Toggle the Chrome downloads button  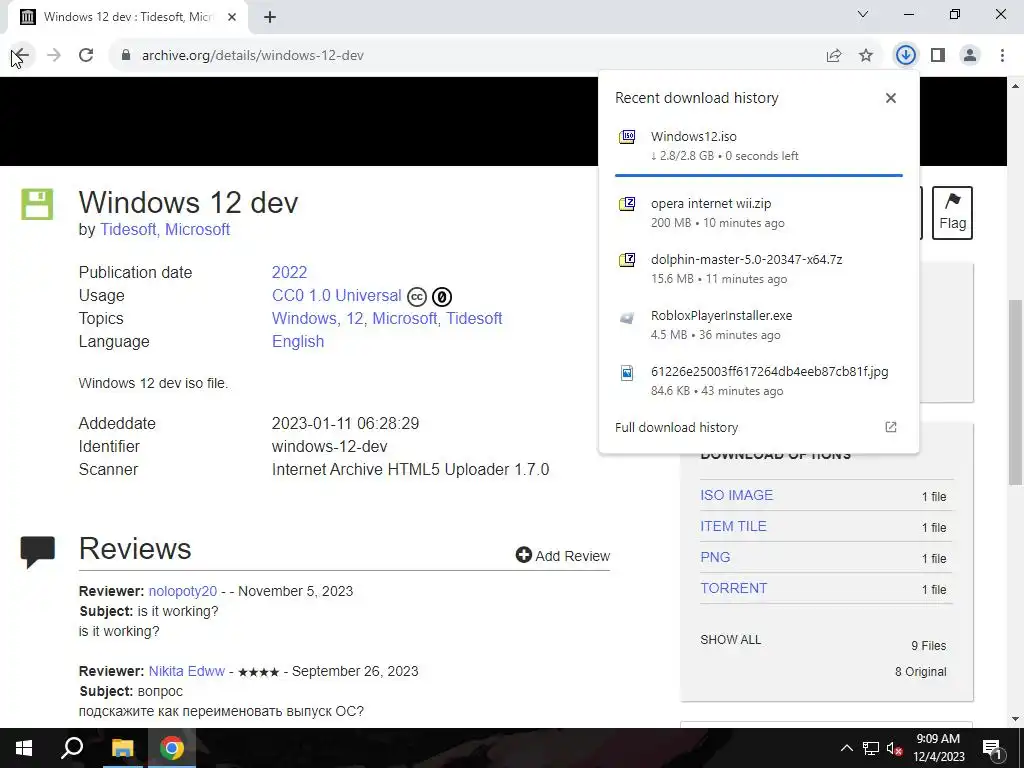[x=905, y=56]
